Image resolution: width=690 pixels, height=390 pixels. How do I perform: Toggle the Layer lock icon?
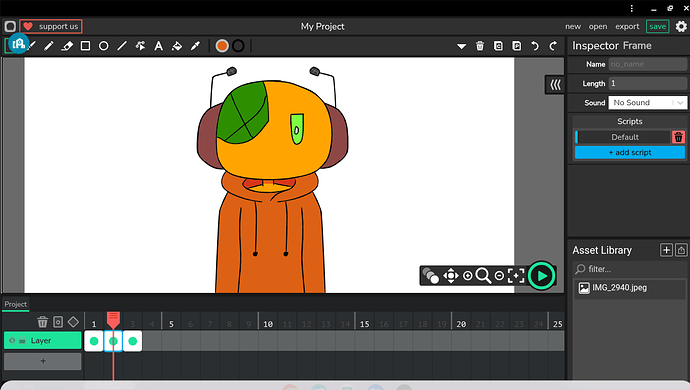22,341
